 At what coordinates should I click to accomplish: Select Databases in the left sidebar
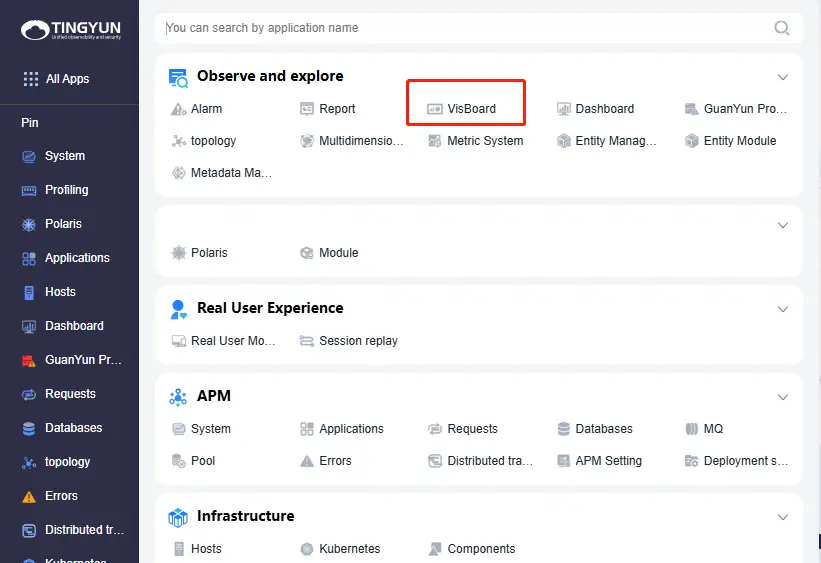(73, 428)
